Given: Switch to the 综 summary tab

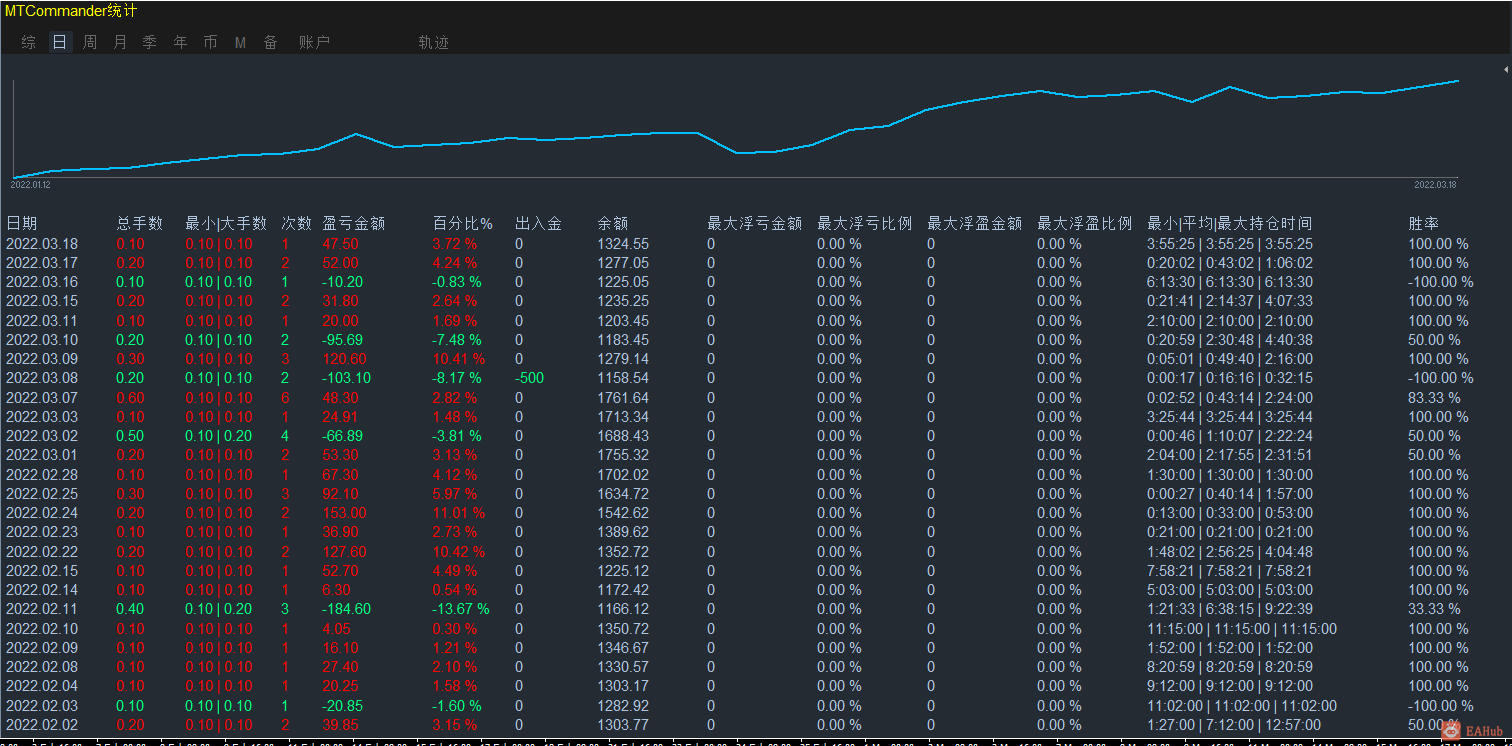Looking at the screenshot, I should tap(29, 42).
